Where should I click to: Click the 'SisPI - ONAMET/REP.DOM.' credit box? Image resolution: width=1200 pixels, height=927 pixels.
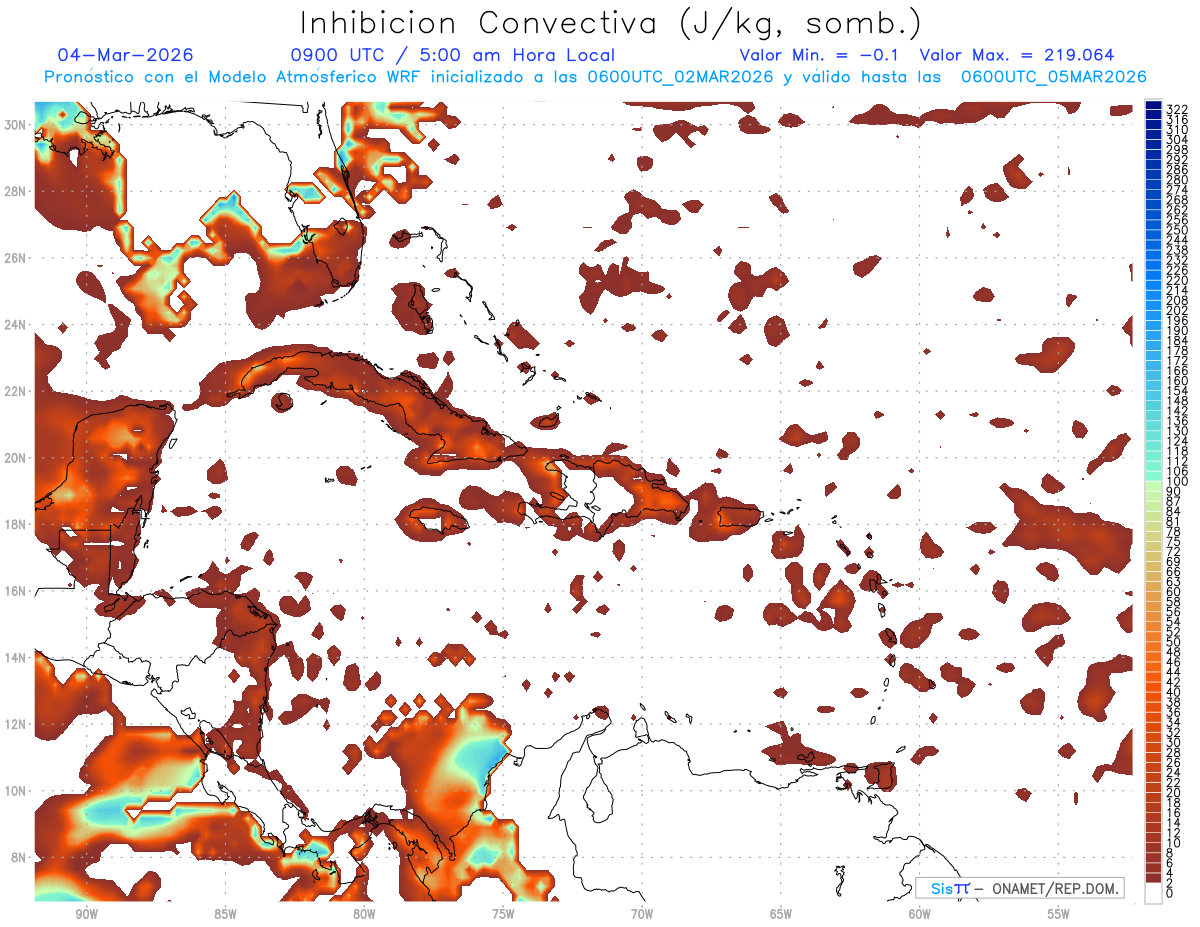1020,888
